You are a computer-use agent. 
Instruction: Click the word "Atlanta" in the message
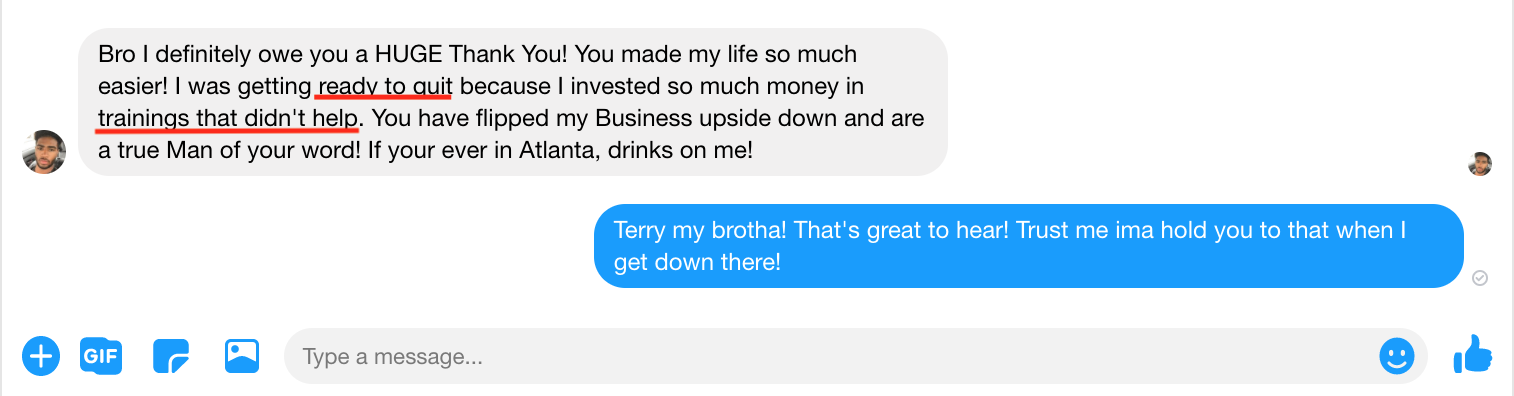pos(594,152)
